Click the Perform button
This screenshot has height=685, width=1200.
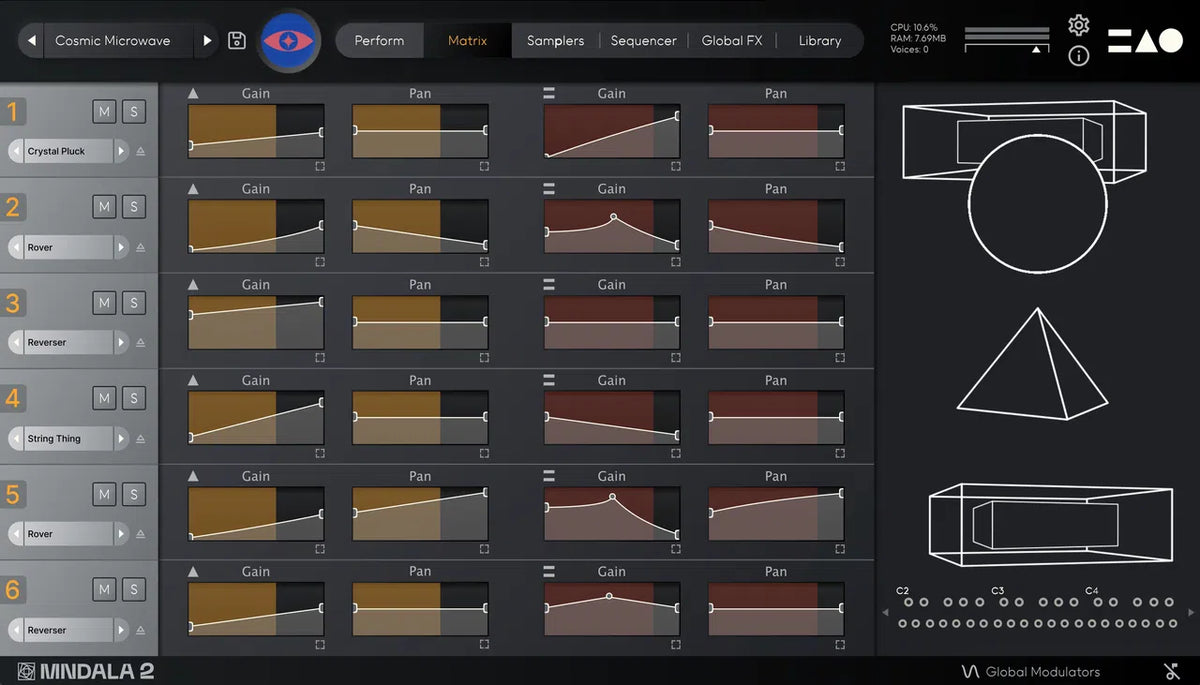point(379,41)
